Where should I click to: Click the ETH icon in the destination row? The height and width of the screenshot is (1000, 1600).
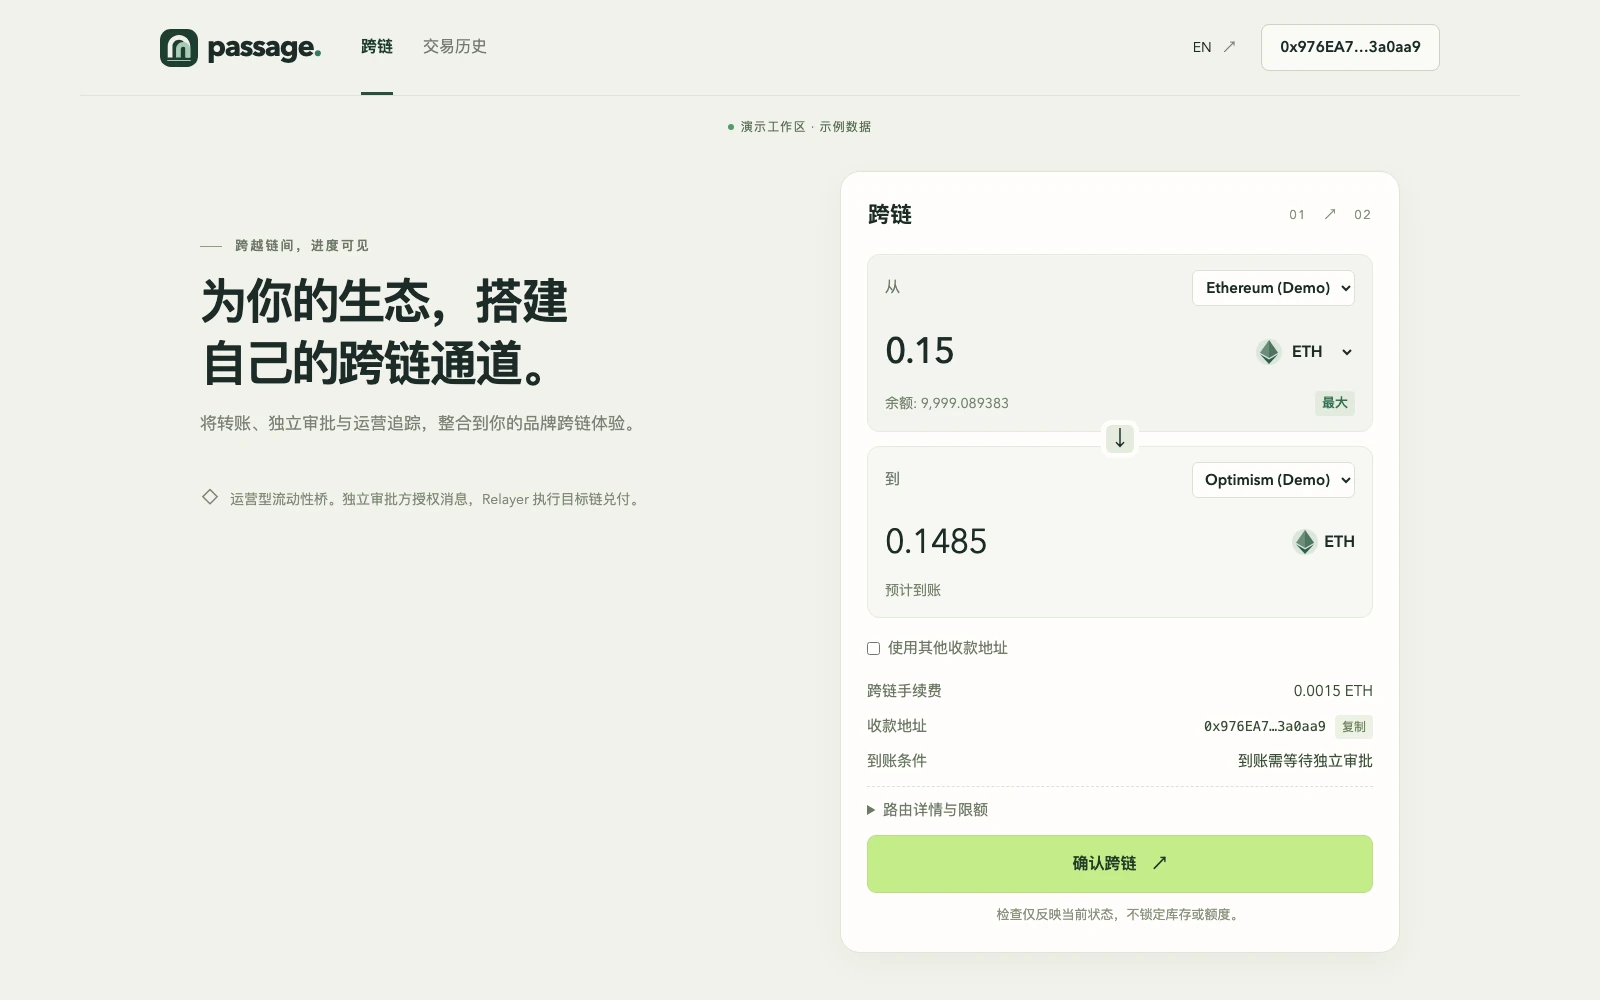click(x=1304, y=542)
